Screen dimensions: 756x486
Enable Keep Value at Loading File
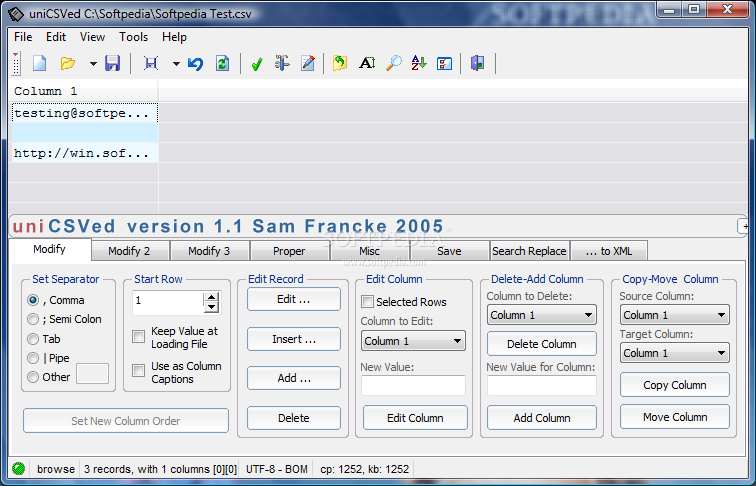(x=138, y=337)
